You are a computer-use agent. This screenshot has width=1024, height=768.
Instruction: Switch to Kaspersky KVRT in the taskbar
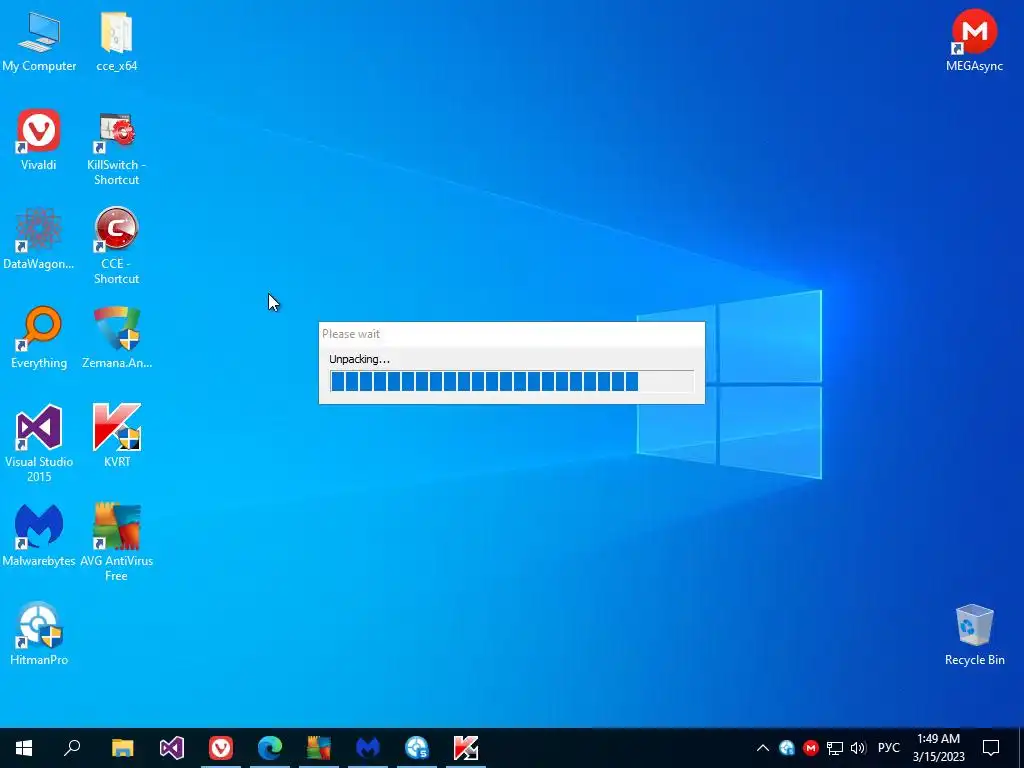[466, 748]
